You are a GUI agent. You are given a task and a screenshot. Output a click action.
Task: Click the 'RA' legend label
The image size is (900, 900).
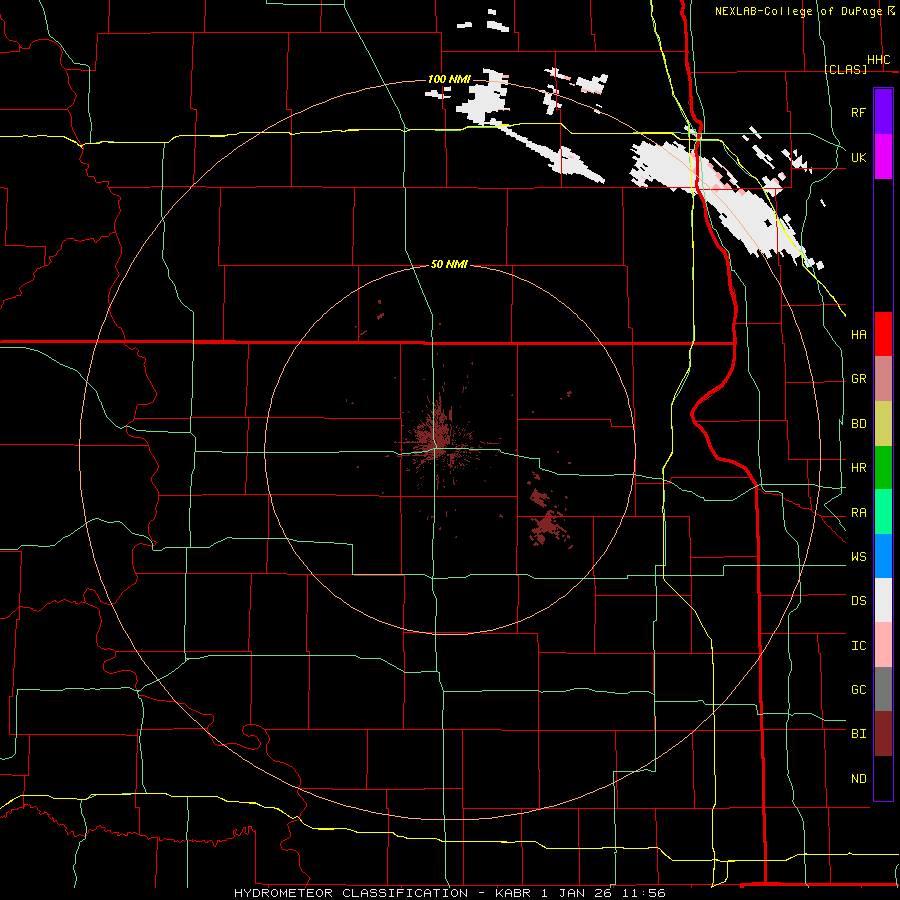tap(858, 513)
